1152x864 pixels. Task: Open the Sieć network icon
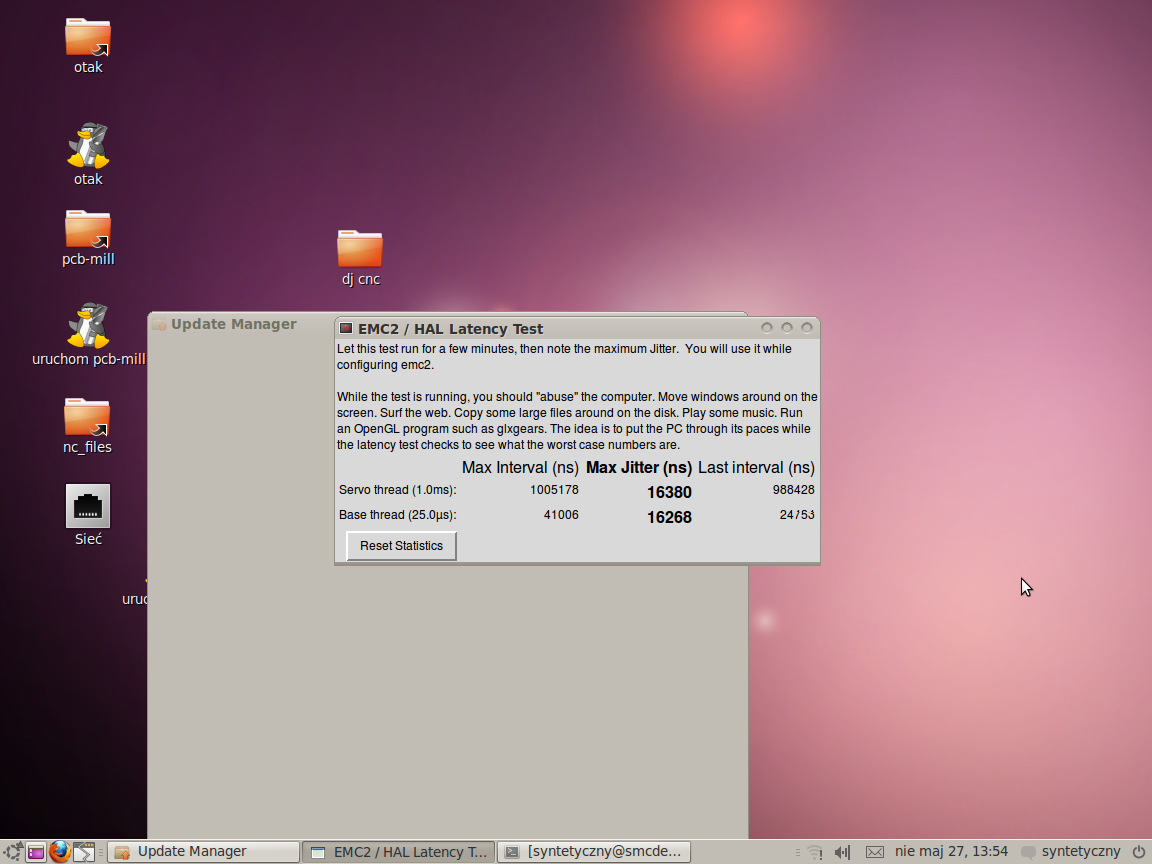tap(87, 505)
